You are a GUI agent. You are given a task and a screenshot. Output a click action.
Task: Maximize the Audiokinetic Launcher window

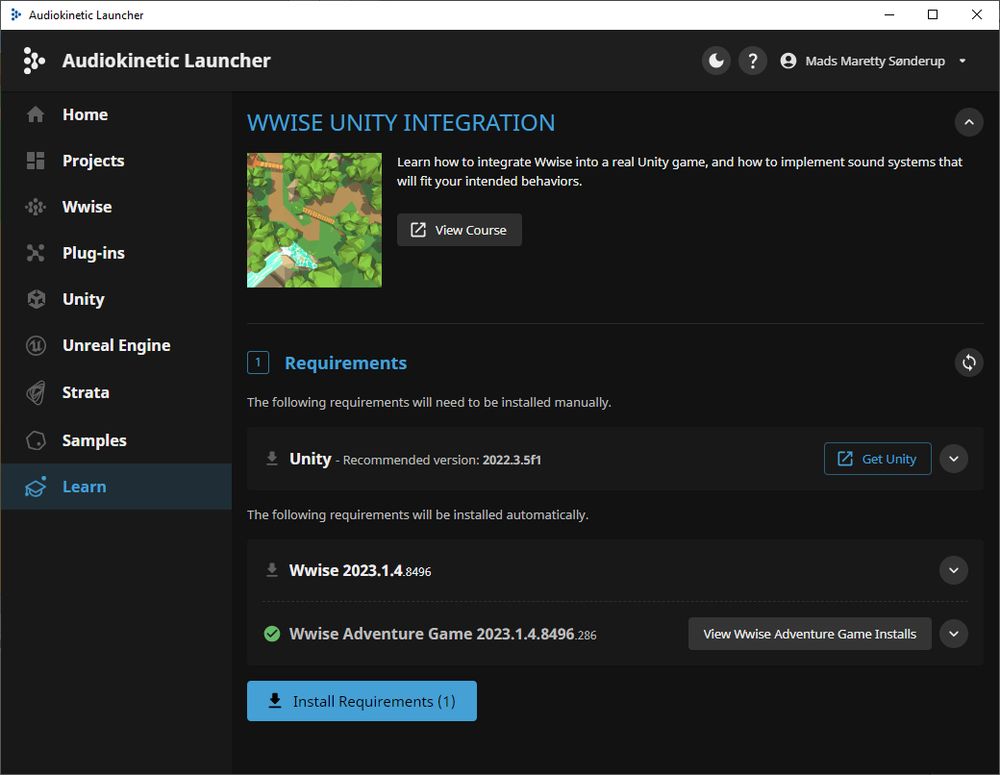pos(932,15)
